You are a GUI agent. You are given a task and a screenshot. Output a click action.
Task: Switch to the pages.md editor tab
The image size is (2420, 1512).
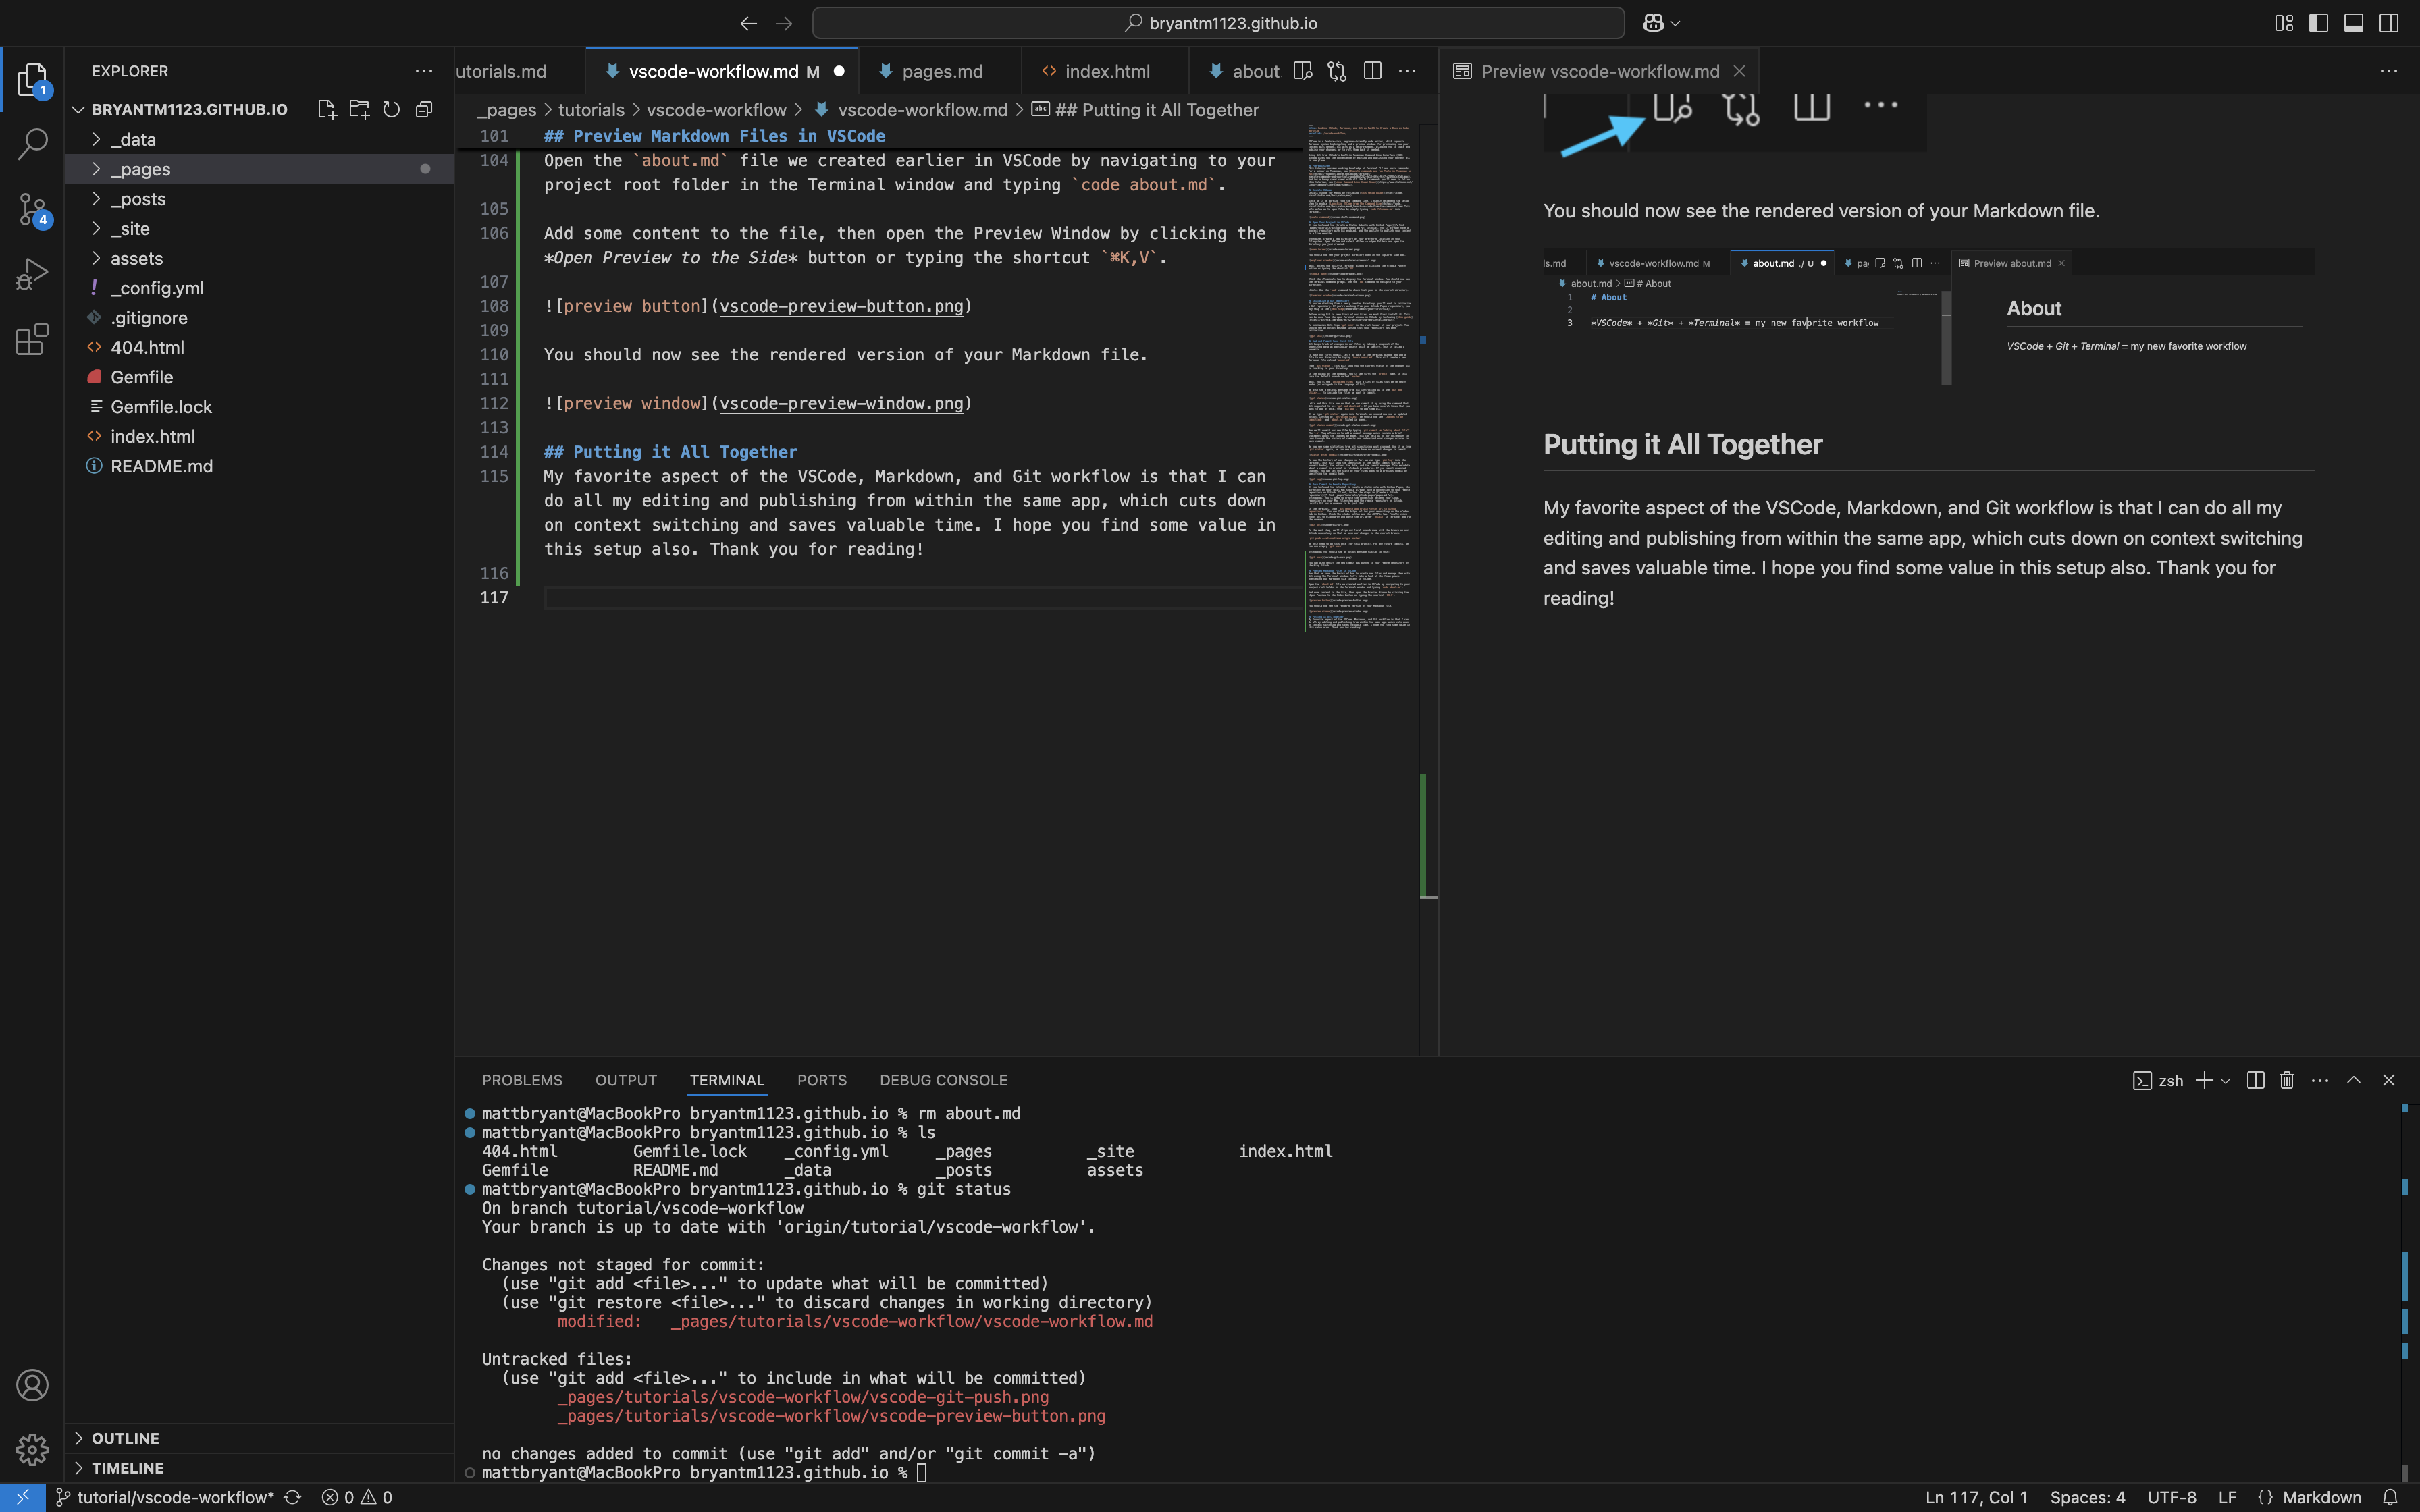click(940, 71)
